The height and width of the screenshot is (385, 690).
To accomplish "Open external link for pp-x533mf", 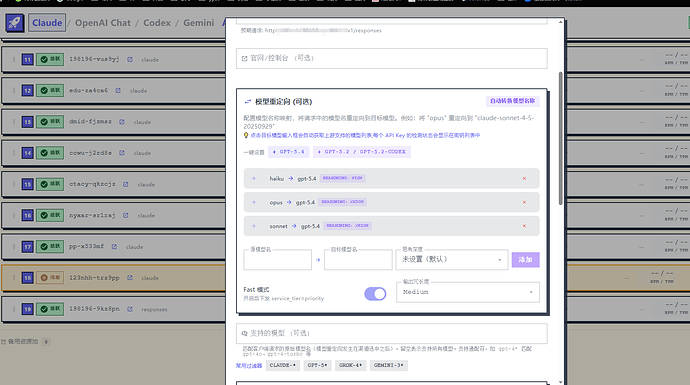I will click(x=114, y=247).
